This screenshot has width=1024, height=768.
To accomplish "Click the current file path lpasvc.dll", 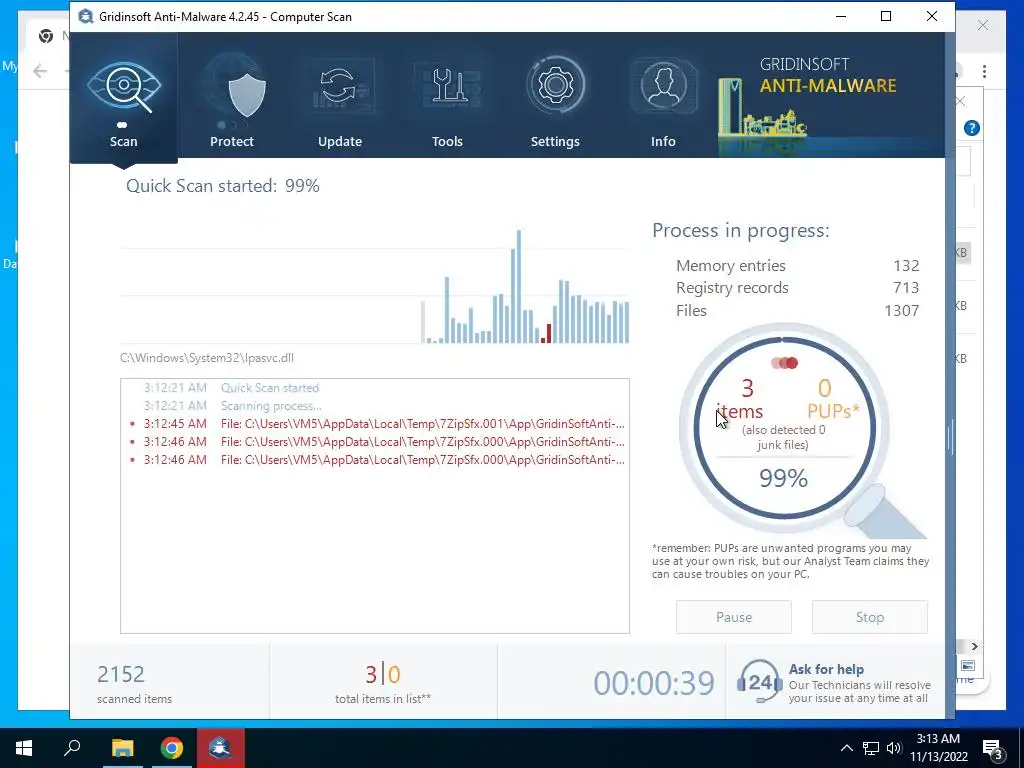I will point(207,358).
